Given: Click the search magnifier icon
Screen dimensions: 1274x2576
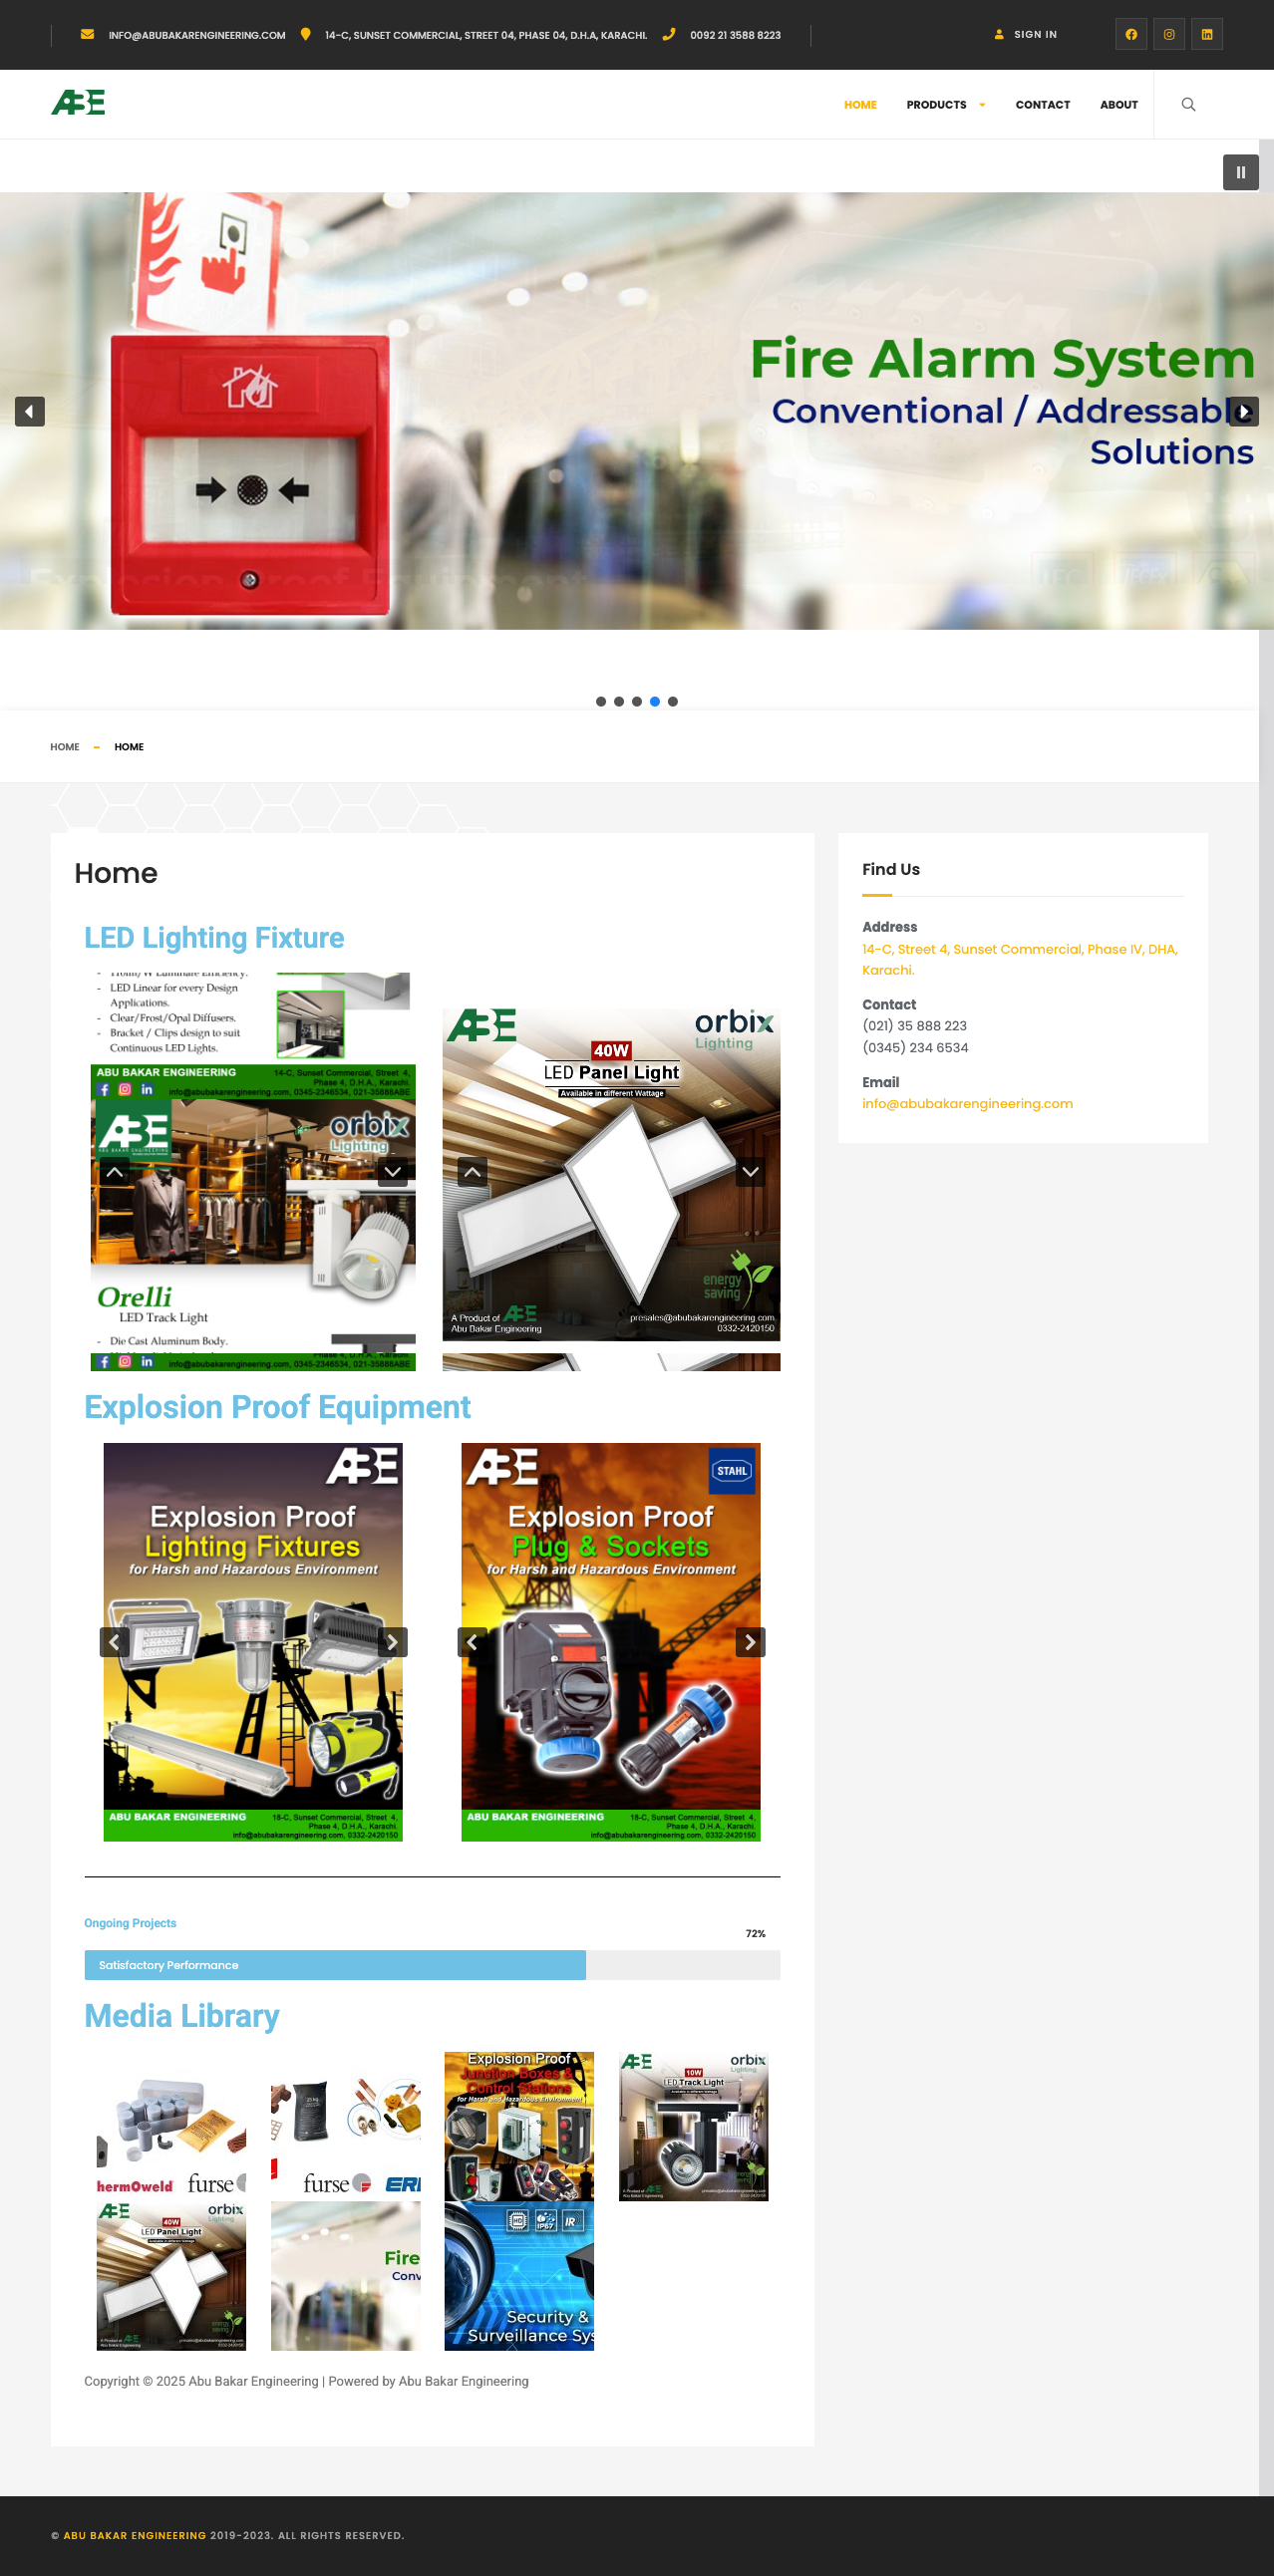Looking at the screenshot, I should (1188, 105).
